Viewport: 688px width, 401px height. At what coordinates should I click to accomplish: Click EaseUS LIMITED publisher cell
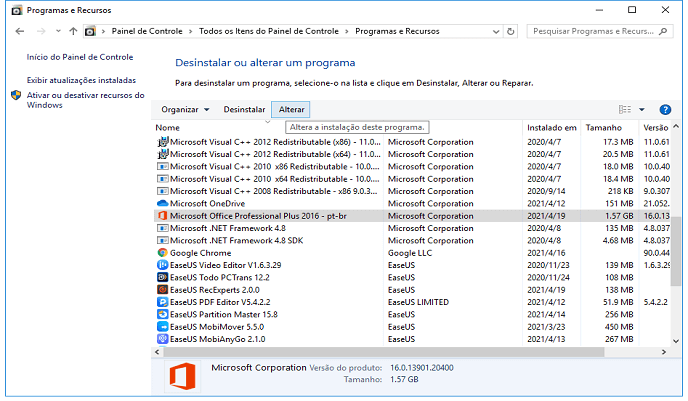pos(418,302)
